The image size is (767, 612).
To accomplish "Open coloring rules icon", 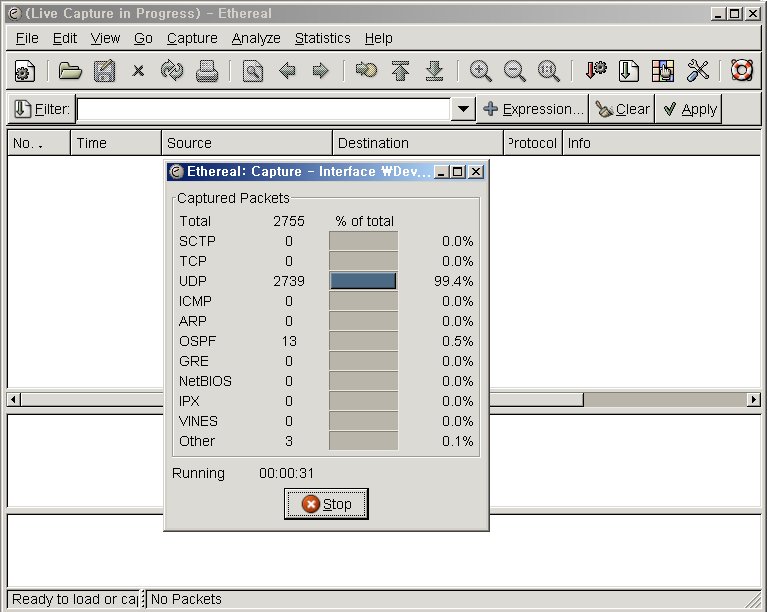I will [663, 71].
